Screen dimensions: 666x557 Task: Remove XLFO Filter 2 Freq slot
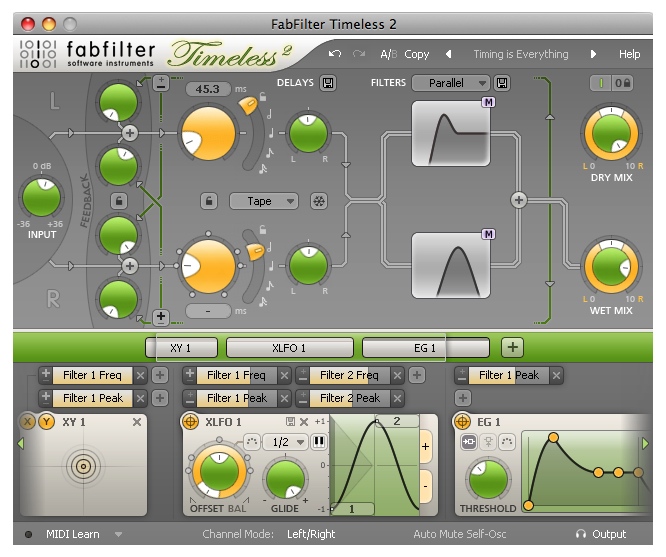397,375
